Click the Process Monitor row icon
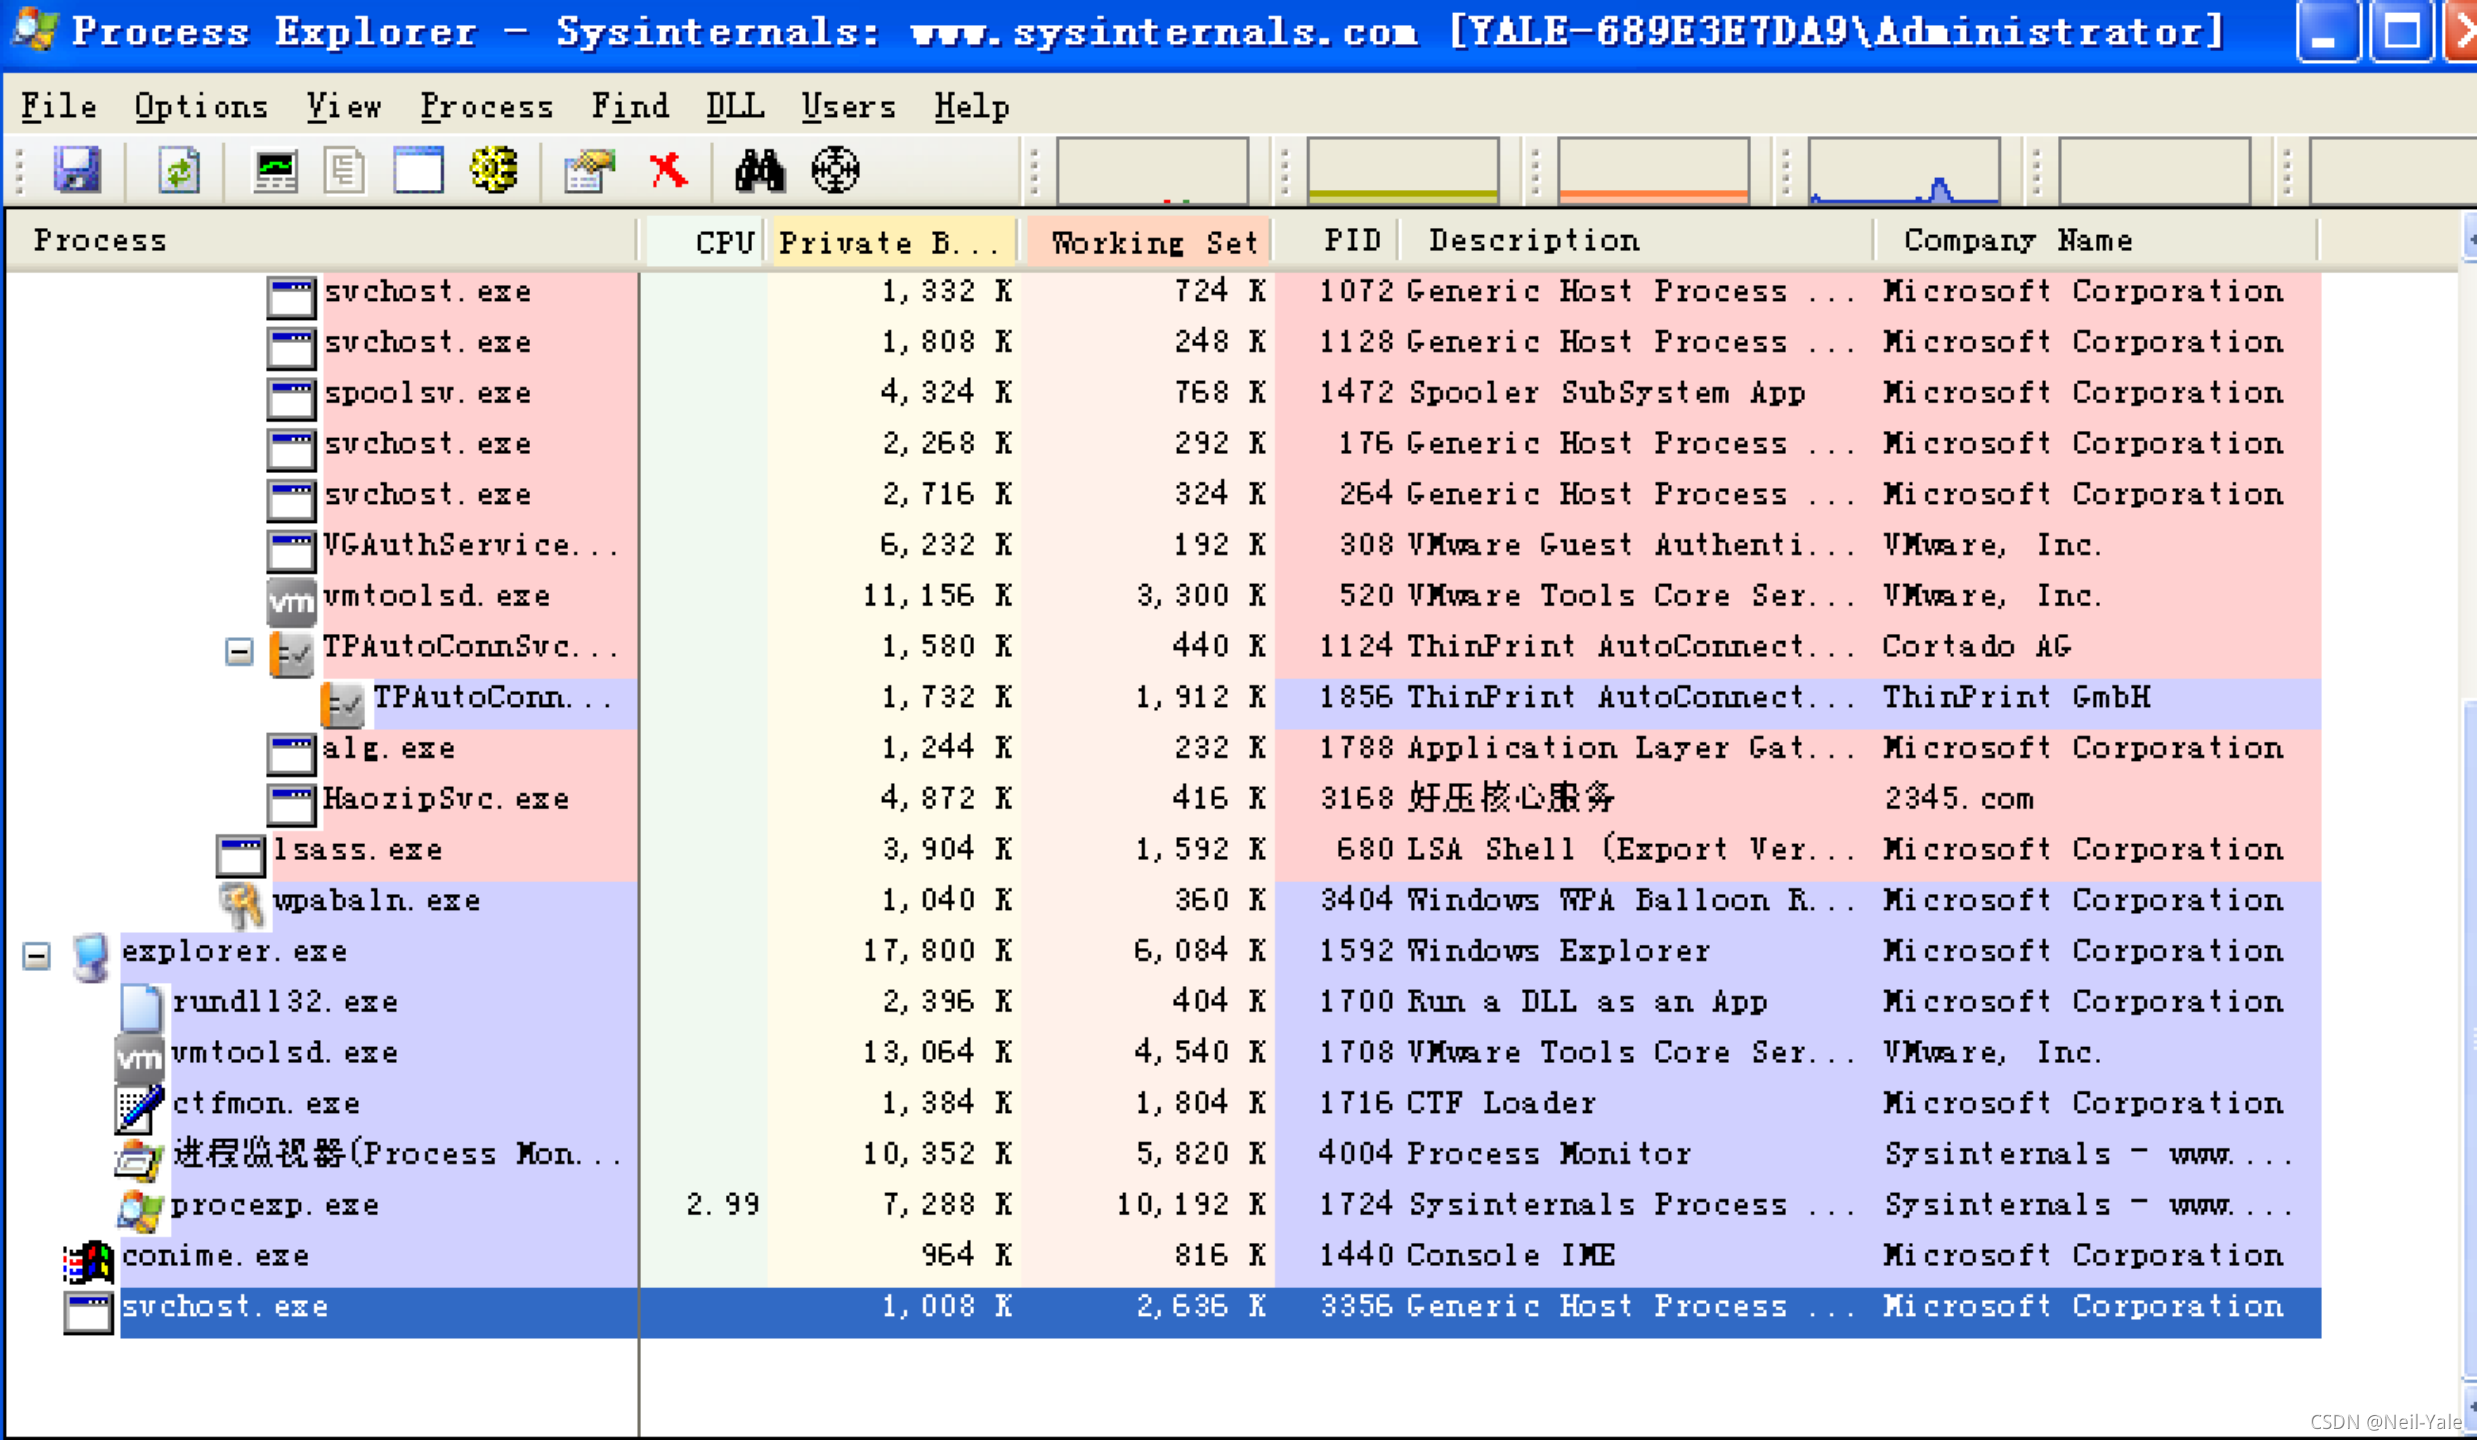The image size is (2477, 1440). 139,1158
